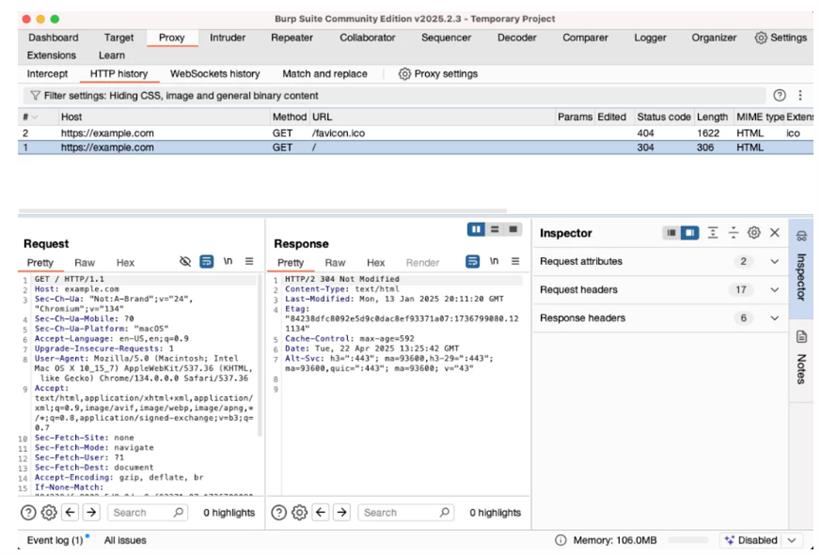This screenshot has width=820, height=554.
Task: Switch to the Decoder tab
Action: (517, 38)
